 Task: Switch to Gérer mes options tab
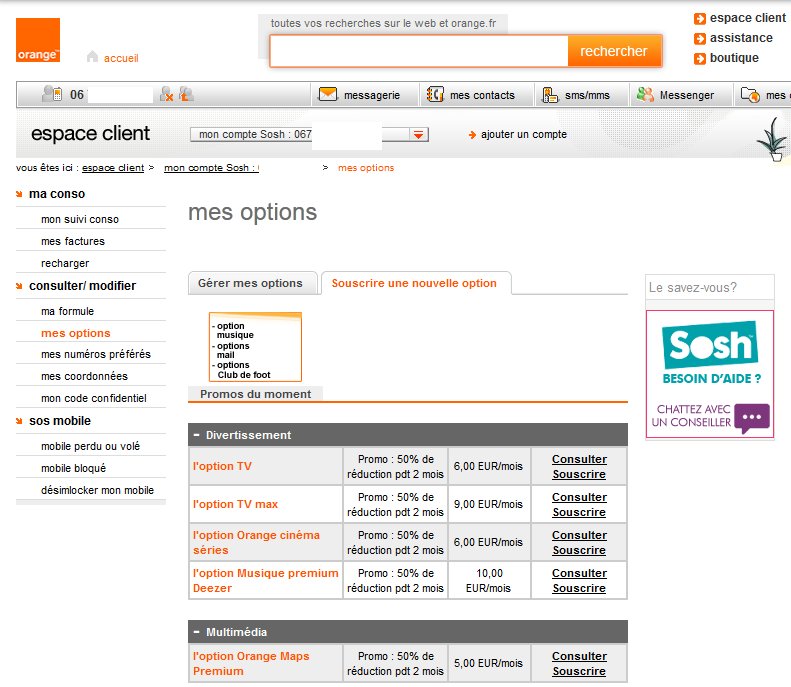250,283
